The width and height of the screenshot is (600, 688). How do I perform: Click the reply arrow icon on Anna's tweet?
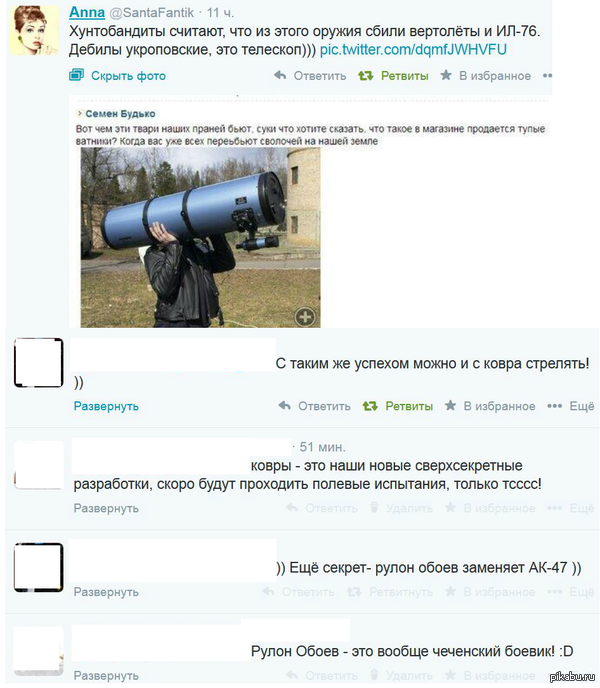click(280, 75)
